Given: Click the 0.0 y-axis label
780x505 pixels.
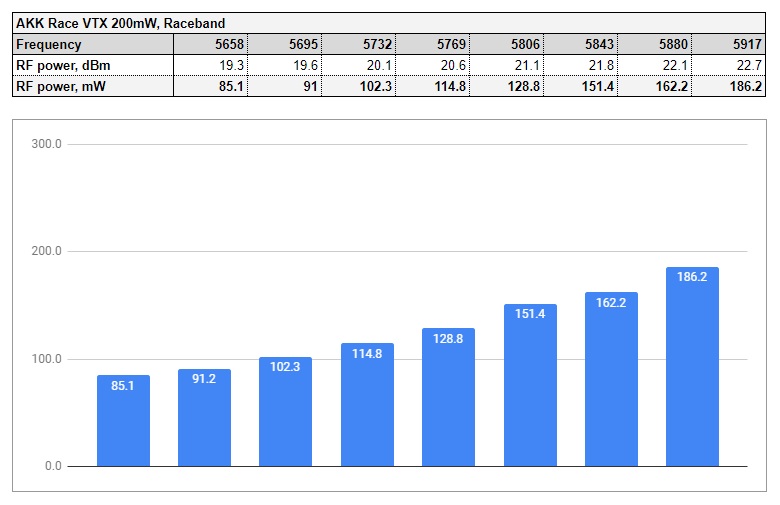Looking at the screenshot, I should [53, 466].
